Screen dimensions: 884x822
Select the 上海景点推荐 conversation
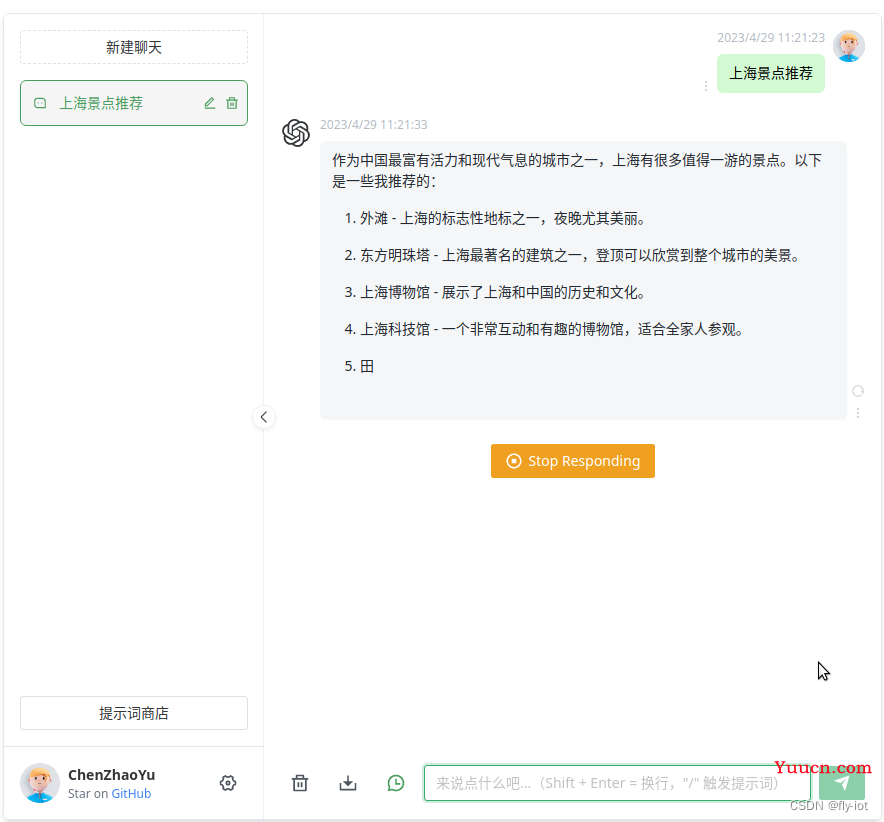pyautogui.click(x=134, y=103)
